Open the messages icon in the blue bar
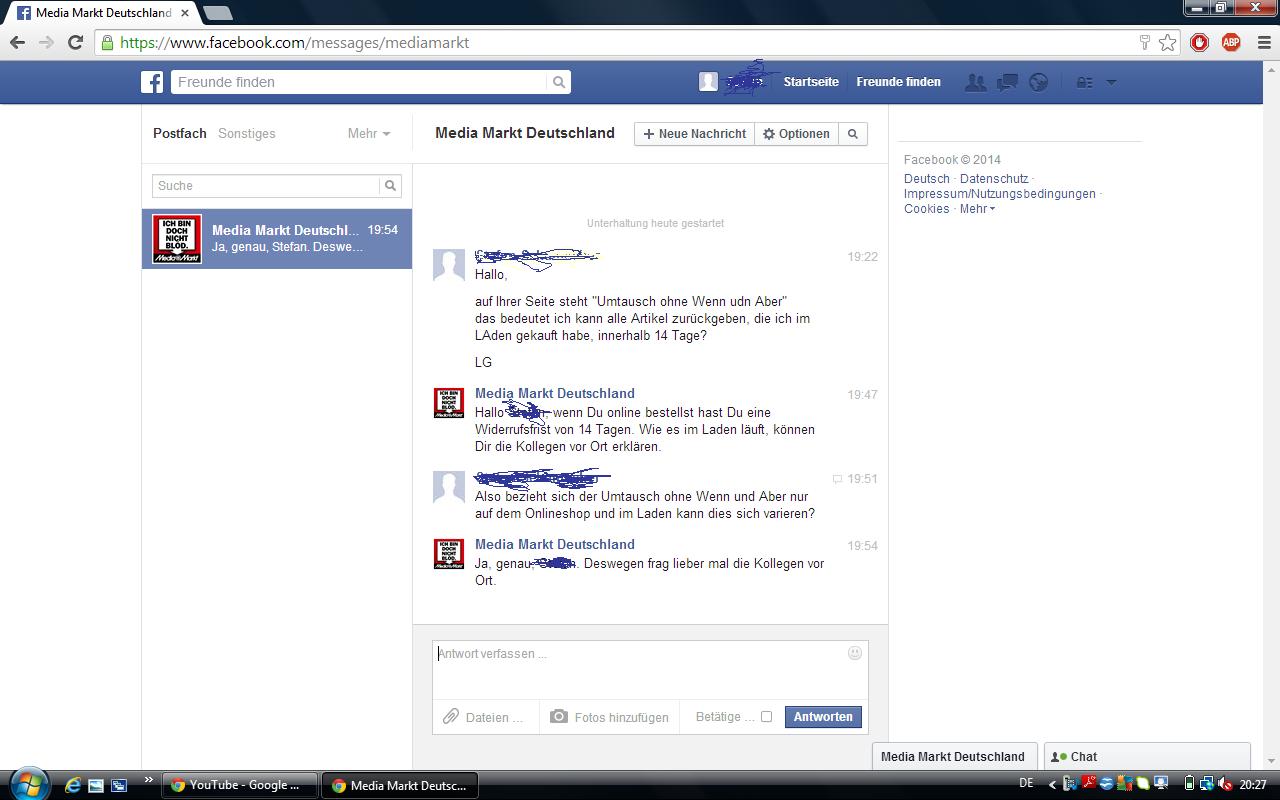Viewport: 1280px width, 800px height. (1007, 82)
